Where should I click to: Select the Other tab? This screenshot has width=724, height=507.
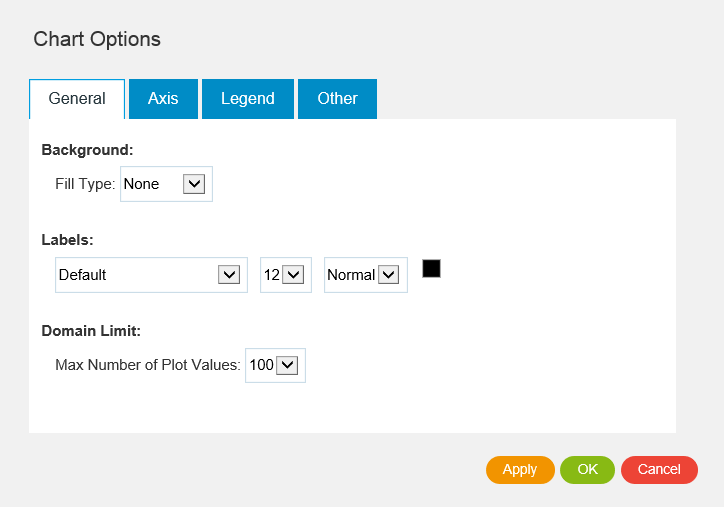(x=337, y=98)
